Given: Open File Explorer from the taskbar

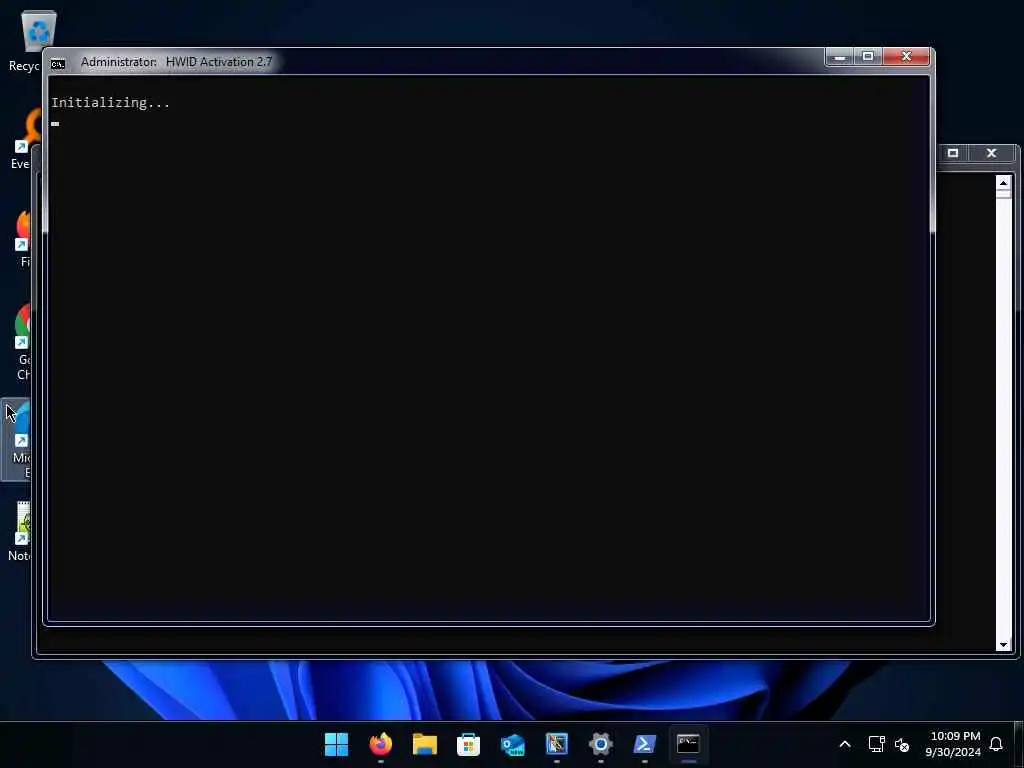Looking at the screenshot, I should coord(424,744).
